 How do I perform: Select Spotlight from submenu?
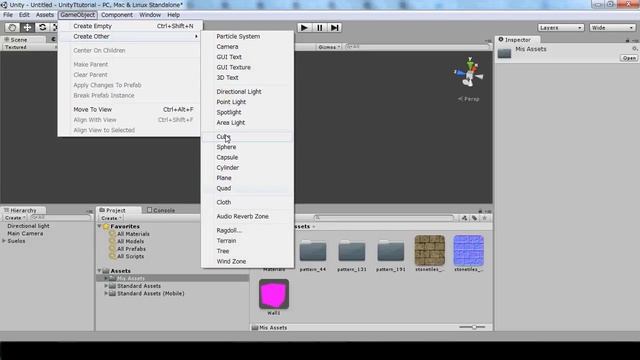click(x=247, y=112)
